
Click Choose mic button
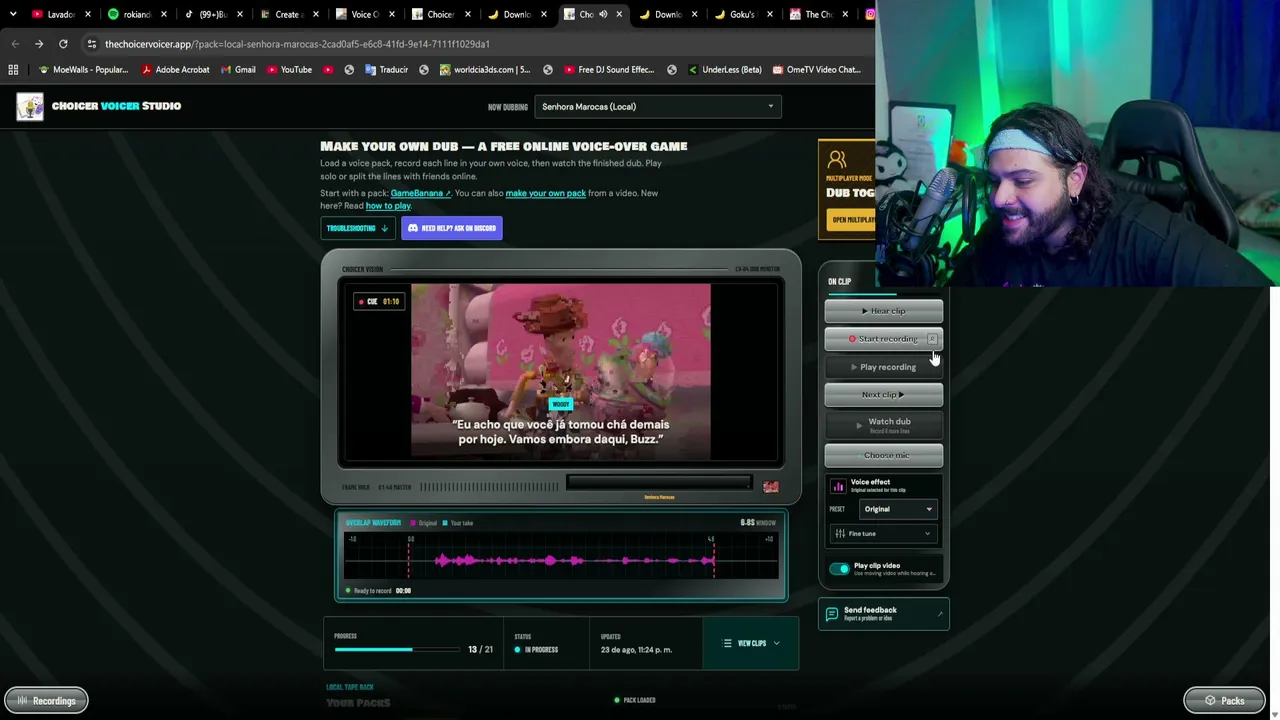click(883, 455)
